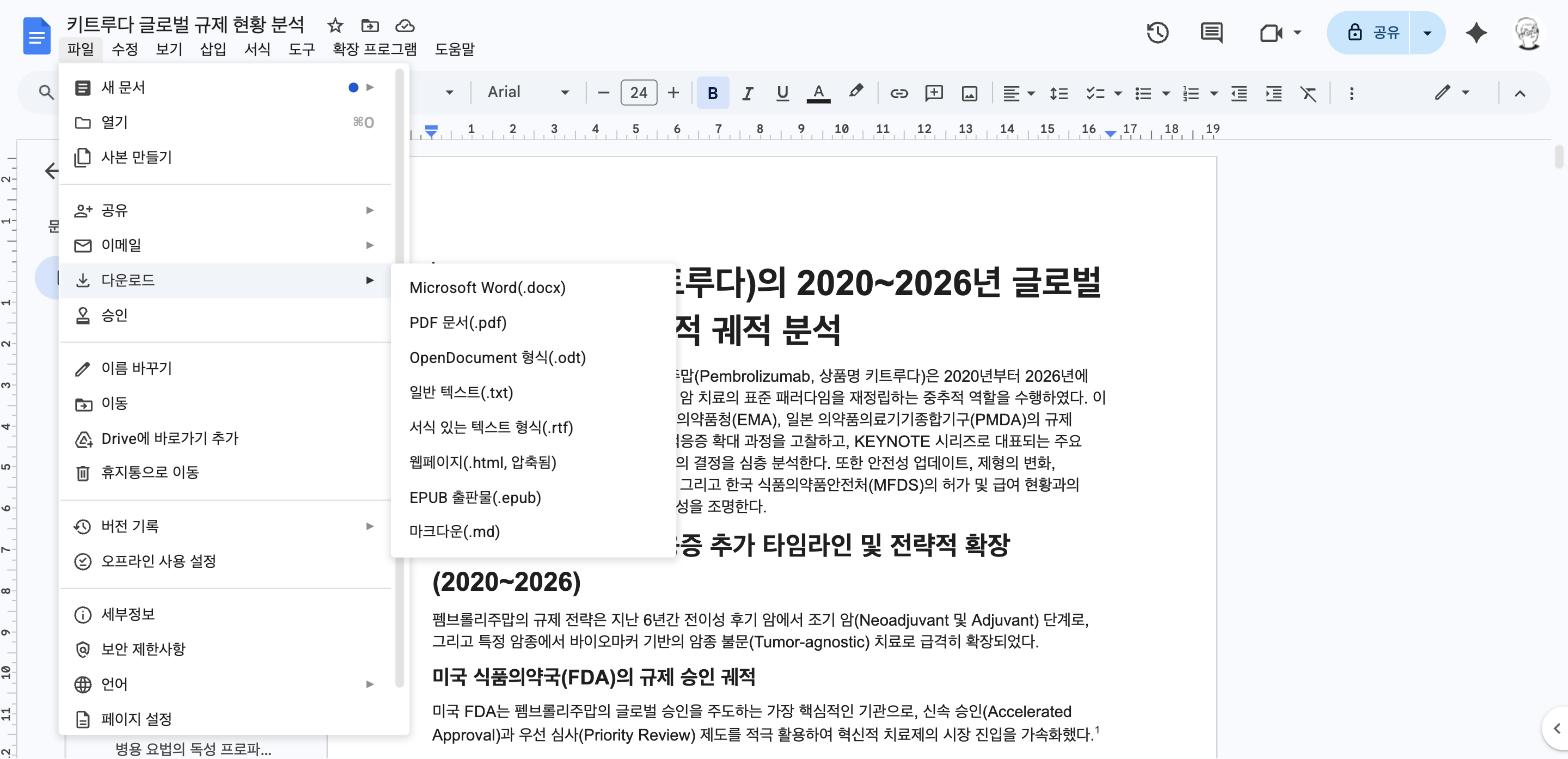Open version history clock icon
The image size is (1568, 759).
coord(1158,33)
